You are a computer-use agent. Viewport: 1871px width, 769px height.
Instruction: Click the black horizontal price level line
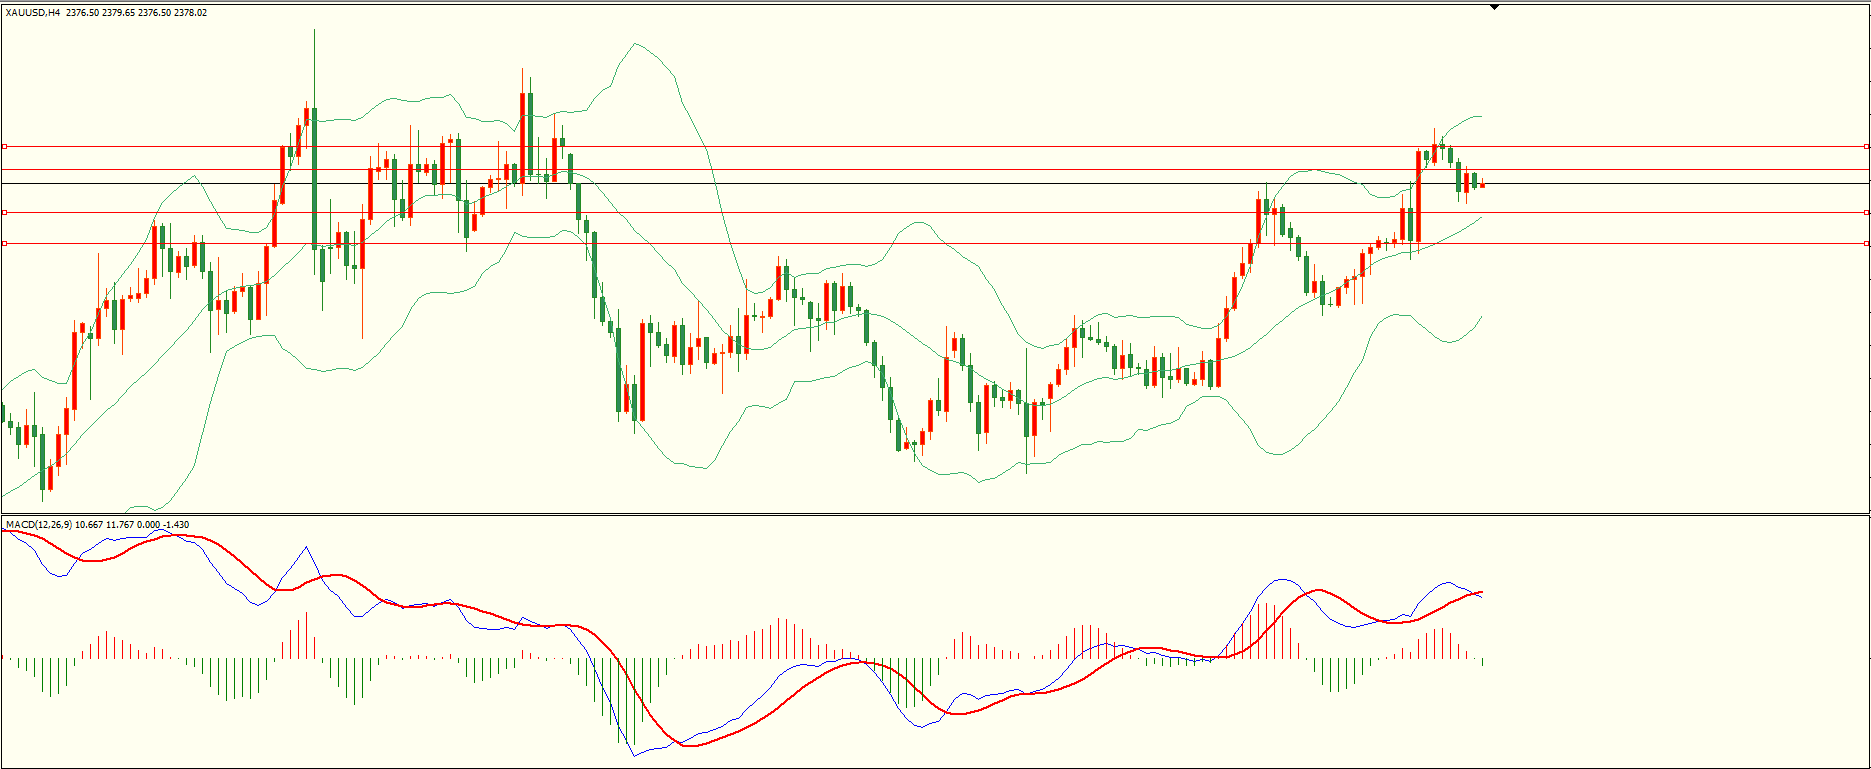click(900, 183)
